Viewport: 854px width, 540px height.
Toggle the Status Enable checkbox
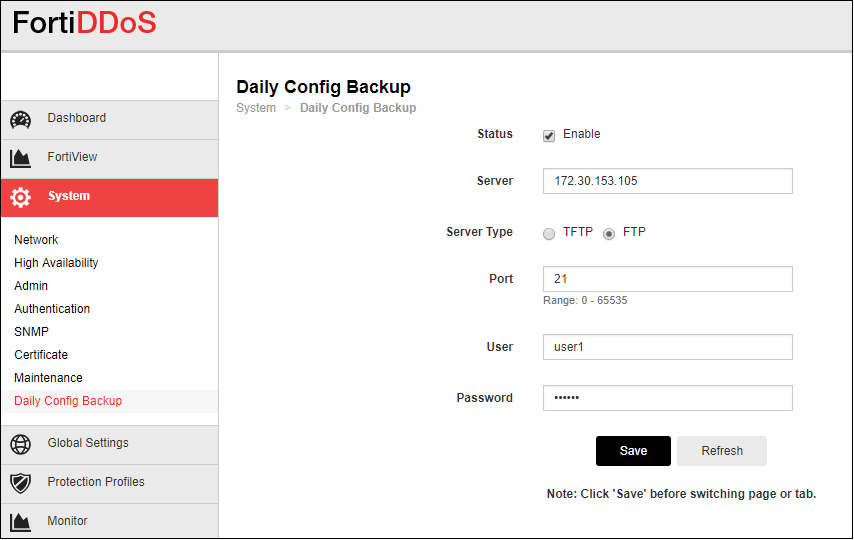549,136
